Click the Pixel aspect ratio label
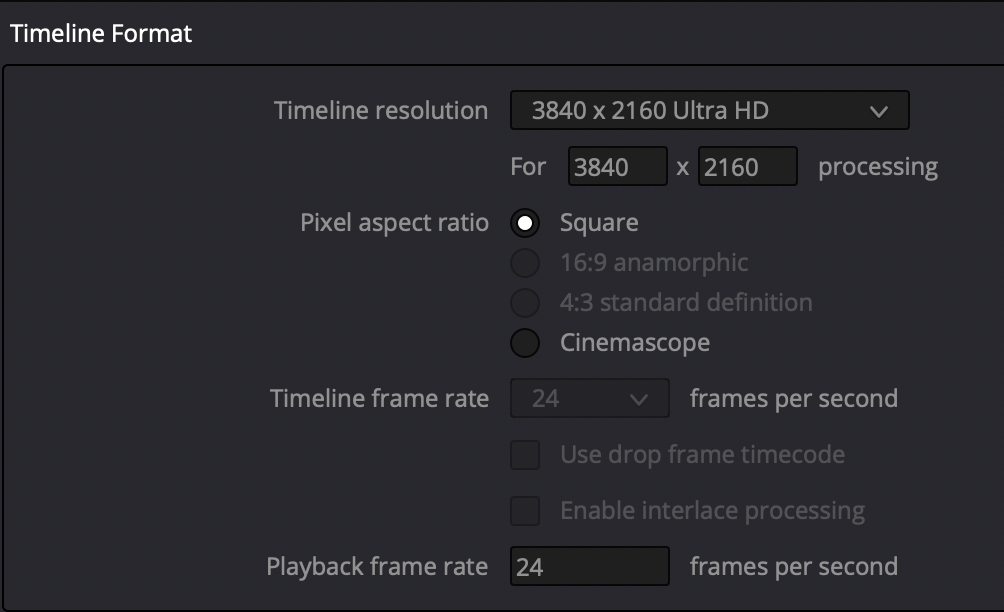 (x=394, y=223)
